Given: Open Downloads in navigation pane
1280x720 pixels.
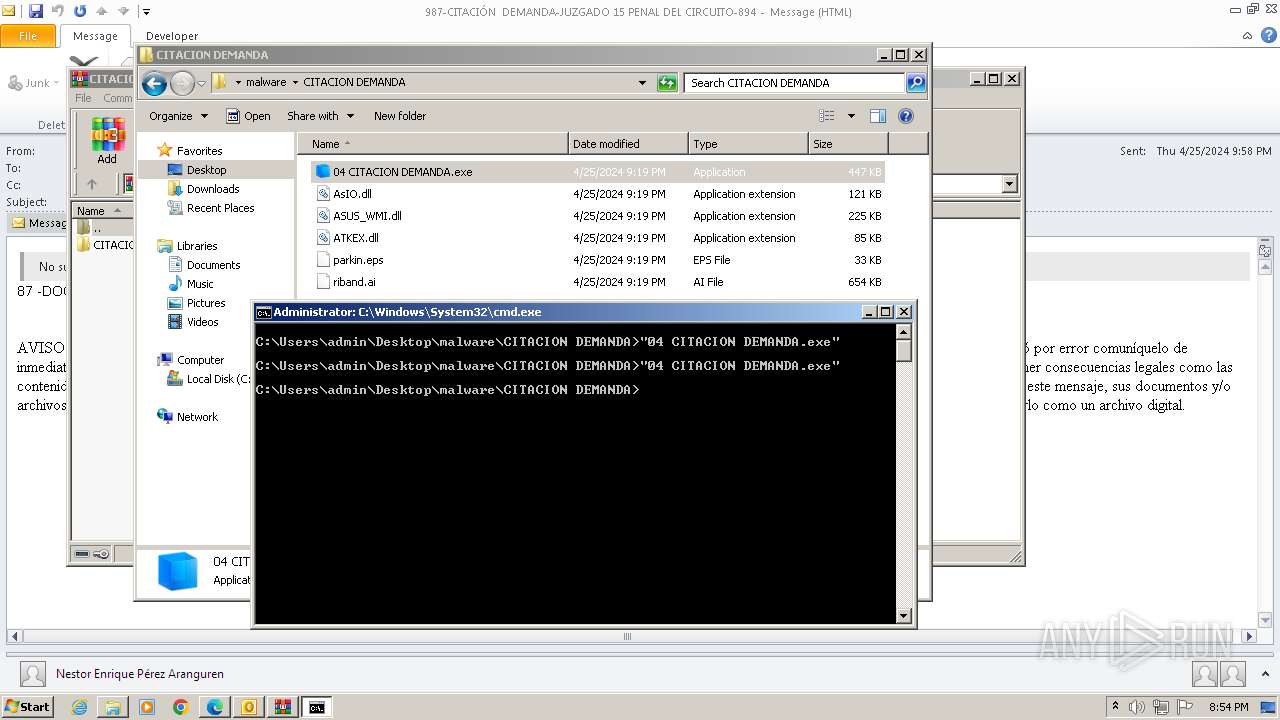Looking at the screenshot, I should [213, 189].
